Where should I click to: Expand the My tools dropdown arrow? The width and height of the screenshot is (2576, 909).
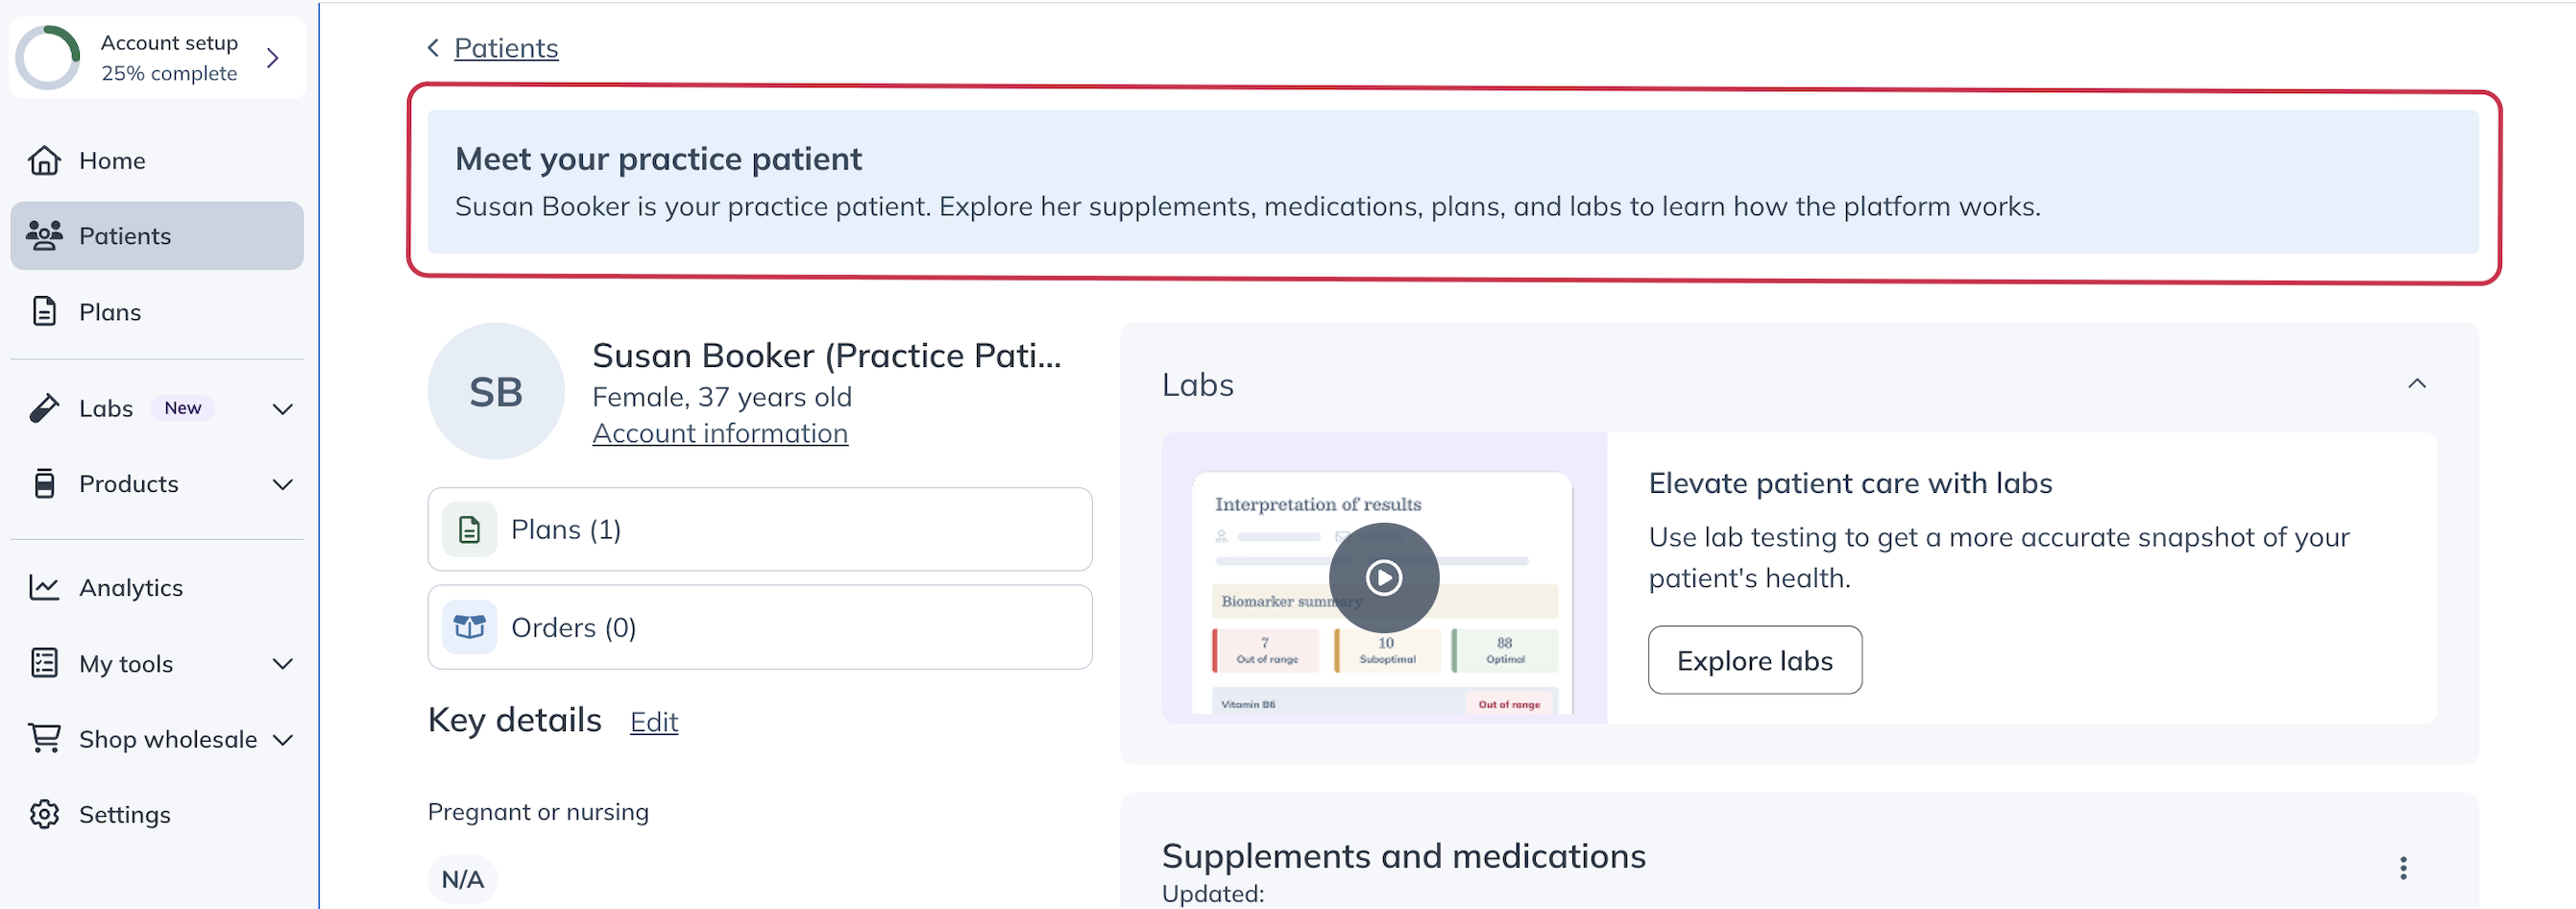click(x=283, y=664)
